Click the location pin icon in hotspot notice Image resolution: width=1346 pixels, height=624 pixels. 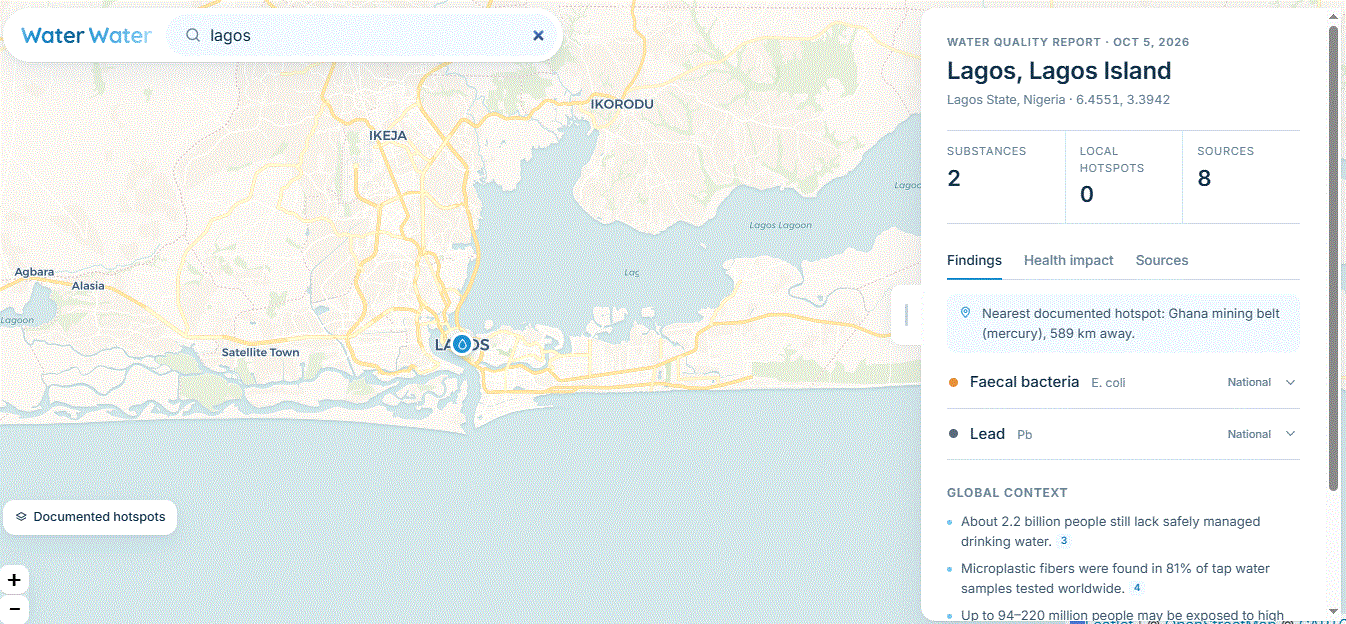(965, 313)
